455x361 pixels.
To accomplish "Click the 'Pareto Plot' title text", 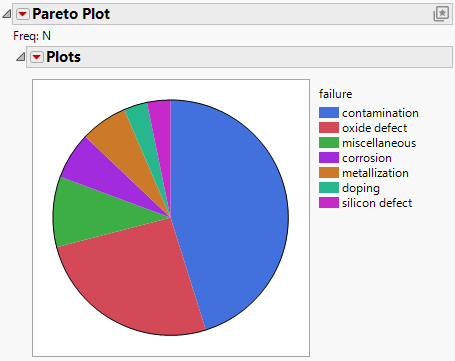I will point(71,14).
